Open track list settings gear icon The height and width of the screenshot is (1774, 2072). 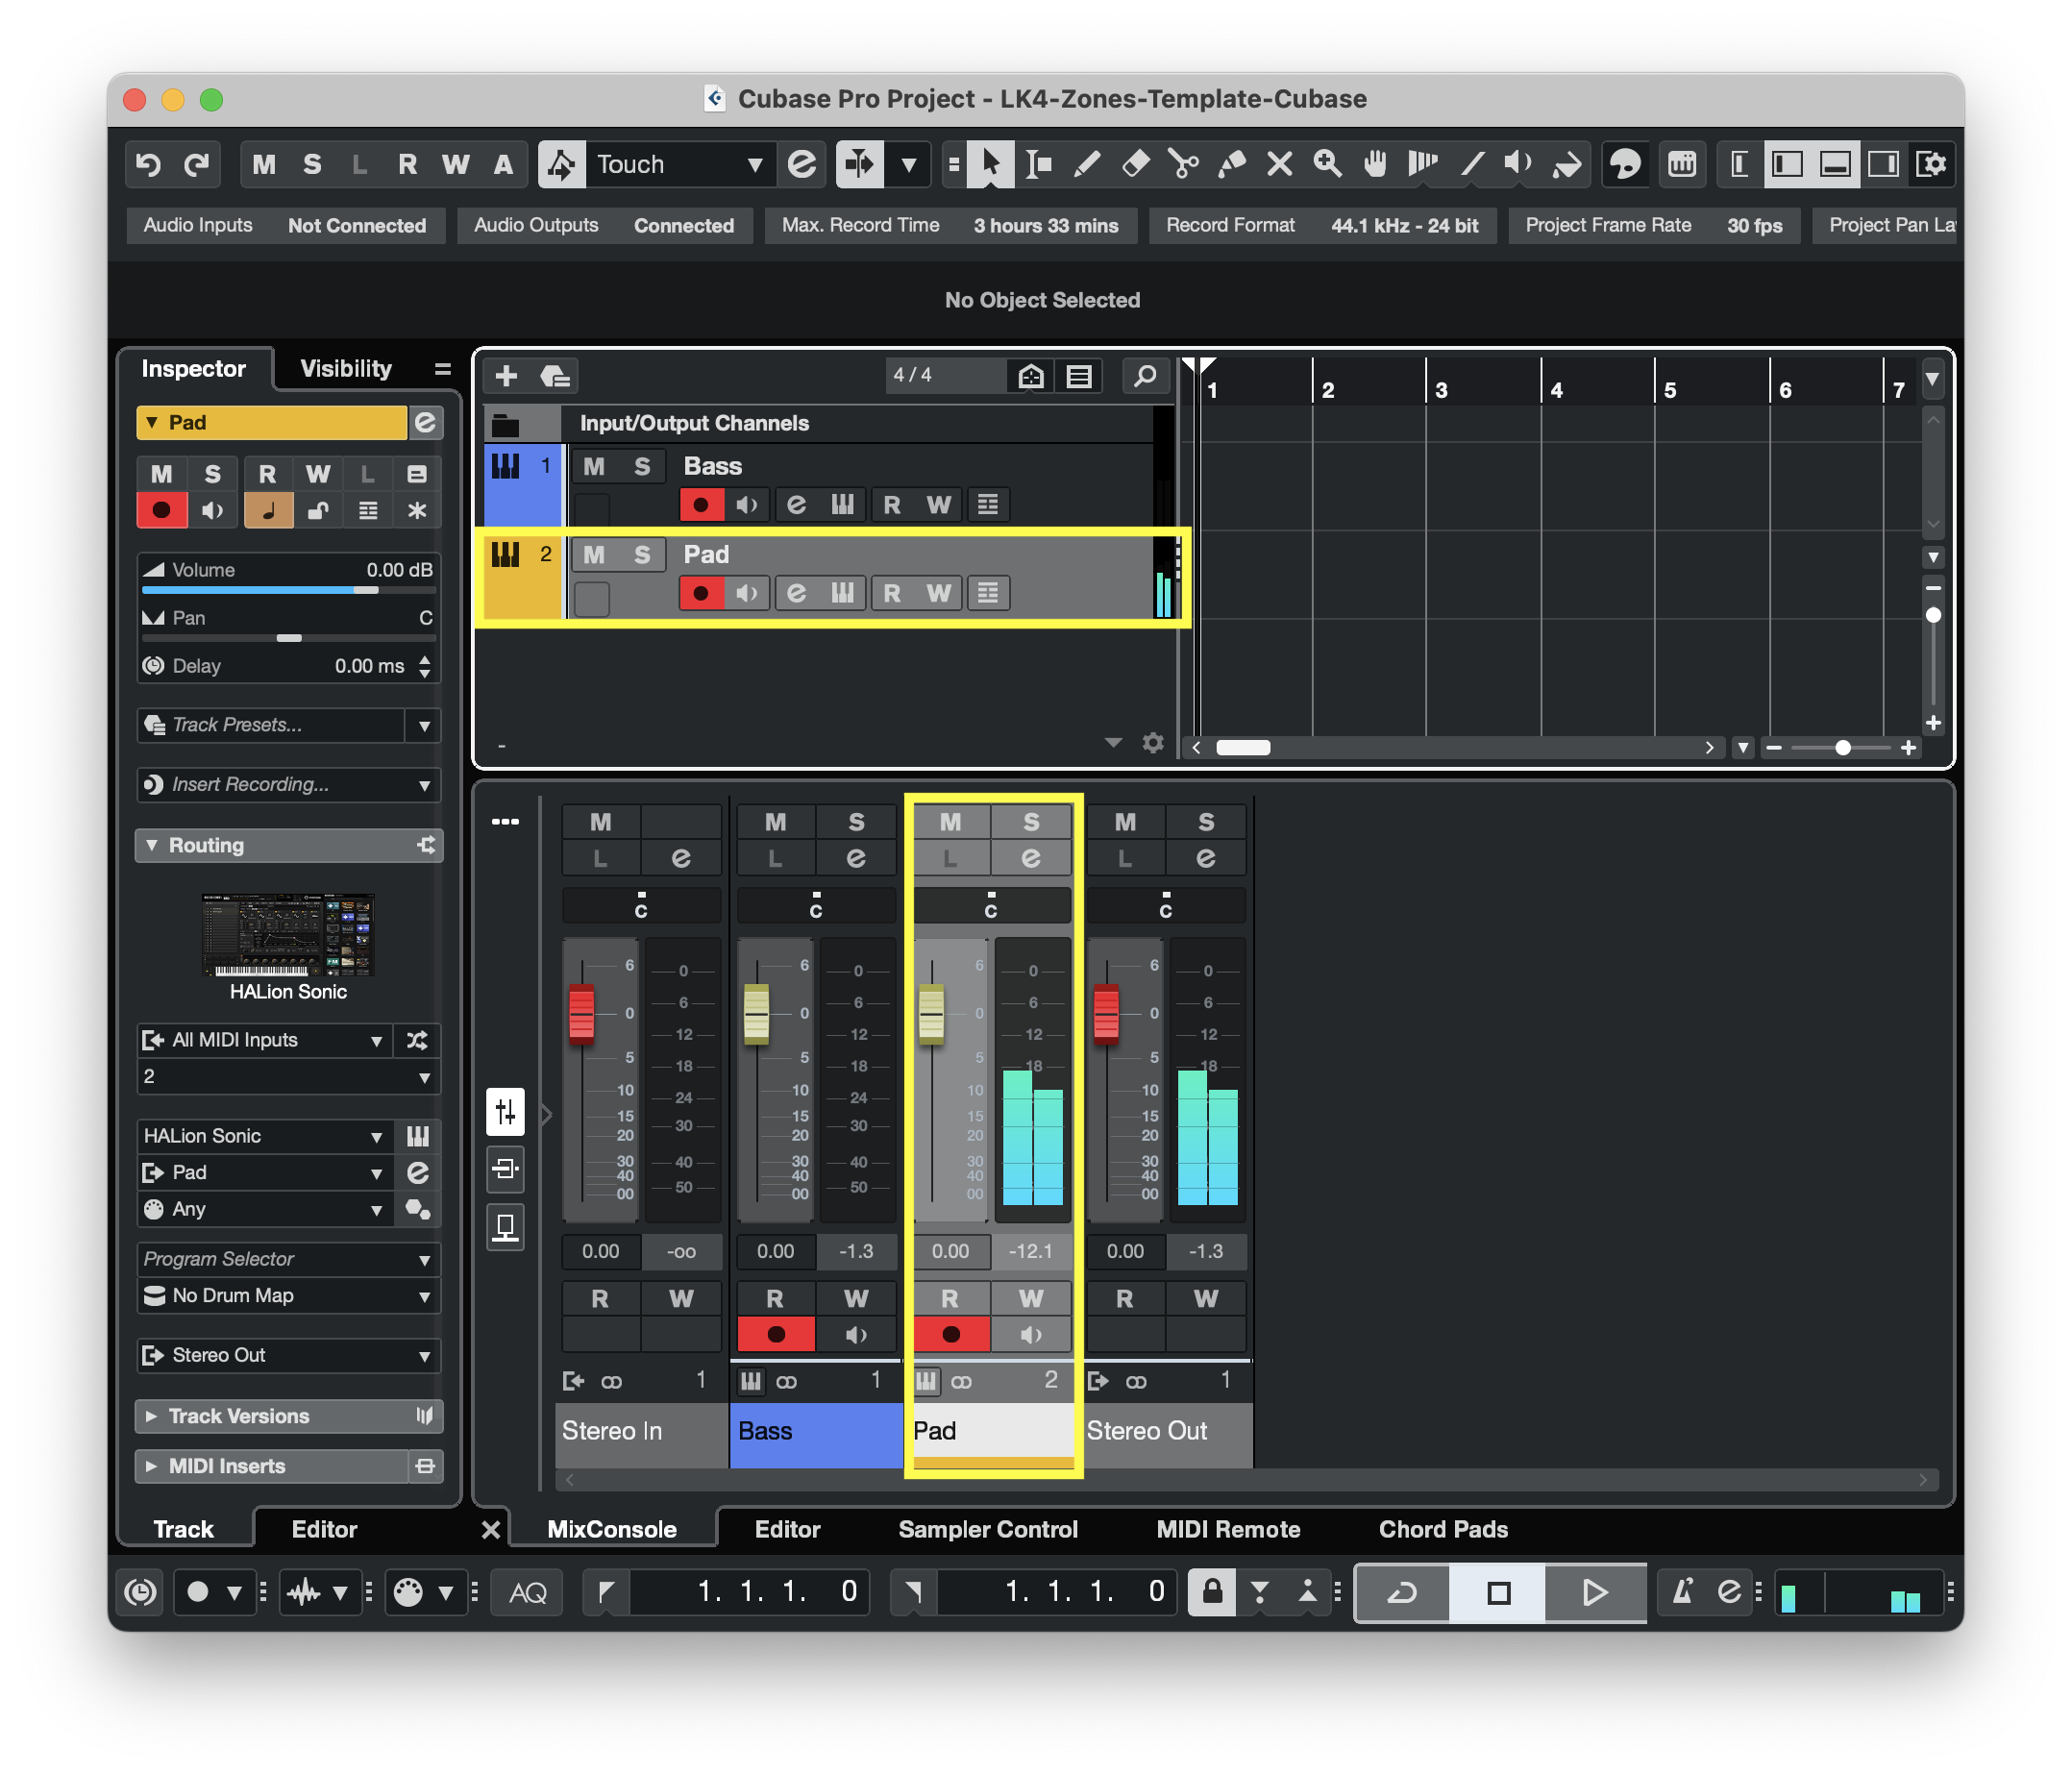click(x=1153, y=743)
